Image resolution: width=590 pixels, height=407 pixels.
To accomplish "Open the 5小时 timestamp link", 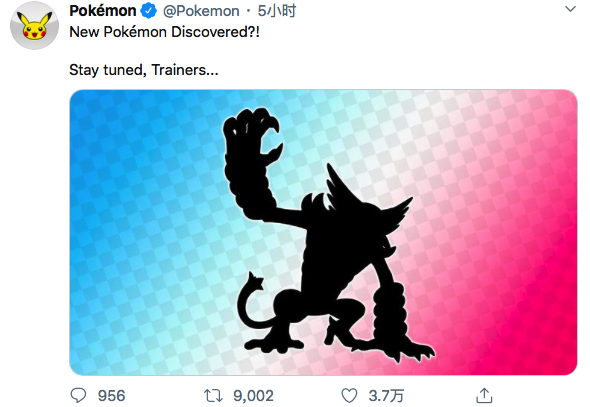I will 277,11.
